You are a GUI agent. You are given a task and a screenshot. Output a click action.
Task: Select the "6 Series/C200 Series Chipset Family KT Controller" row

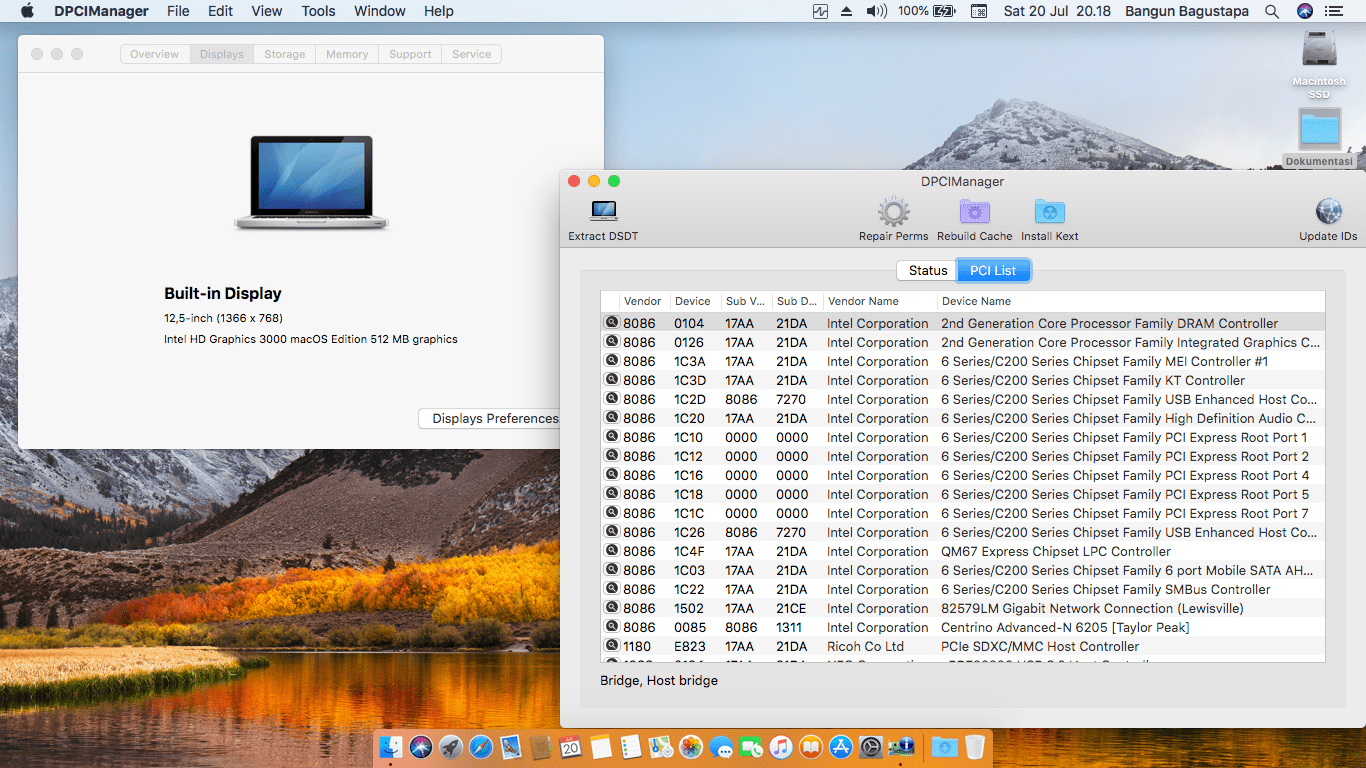click(963, 380)
